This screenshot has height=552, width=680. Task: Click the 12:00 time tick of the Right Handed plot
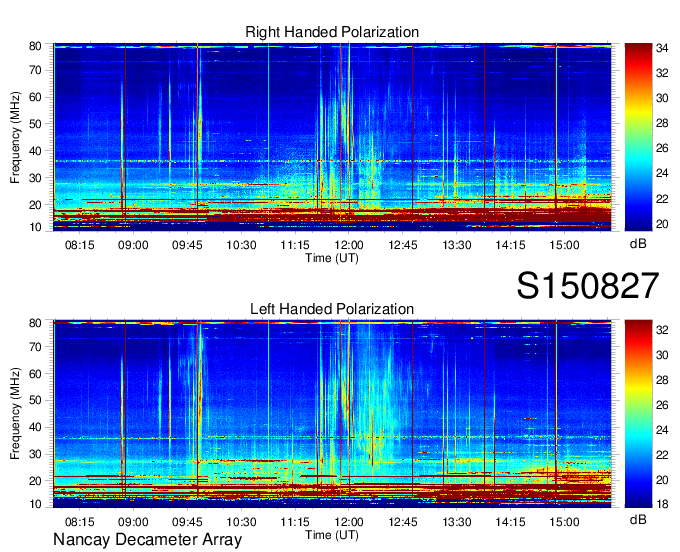(349, 245)
